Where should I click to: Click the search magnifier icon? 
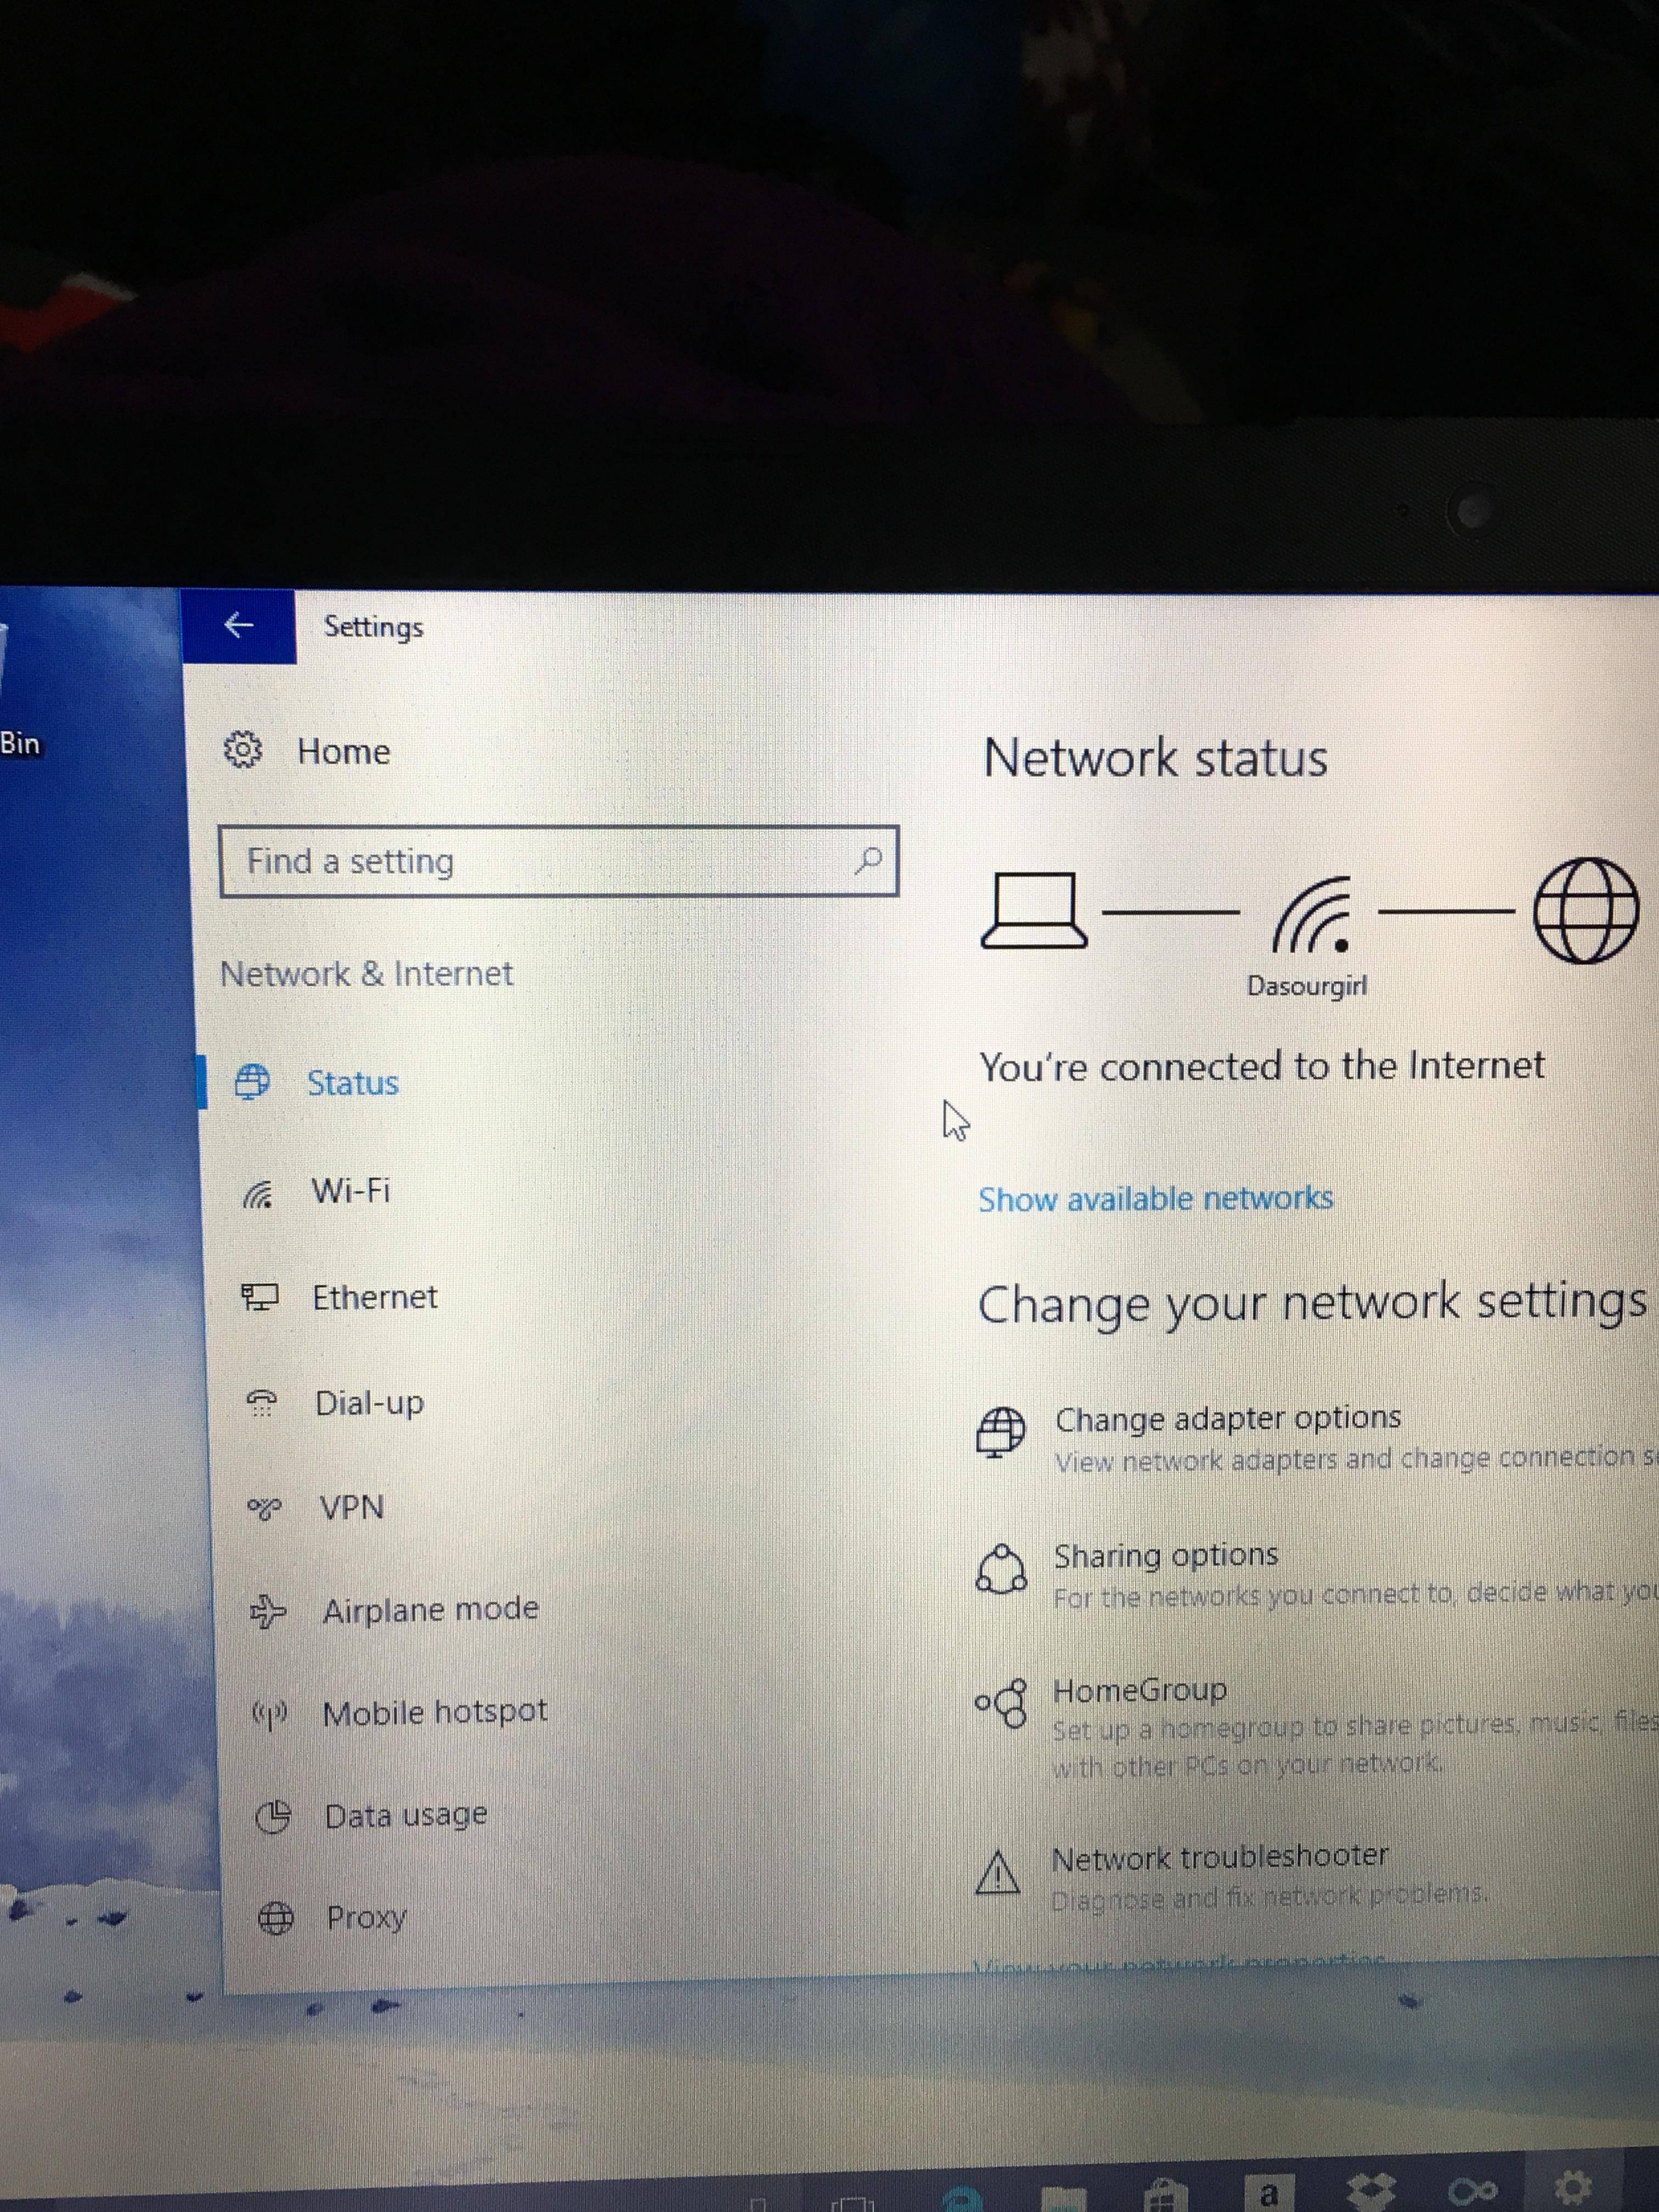[869, 859]
